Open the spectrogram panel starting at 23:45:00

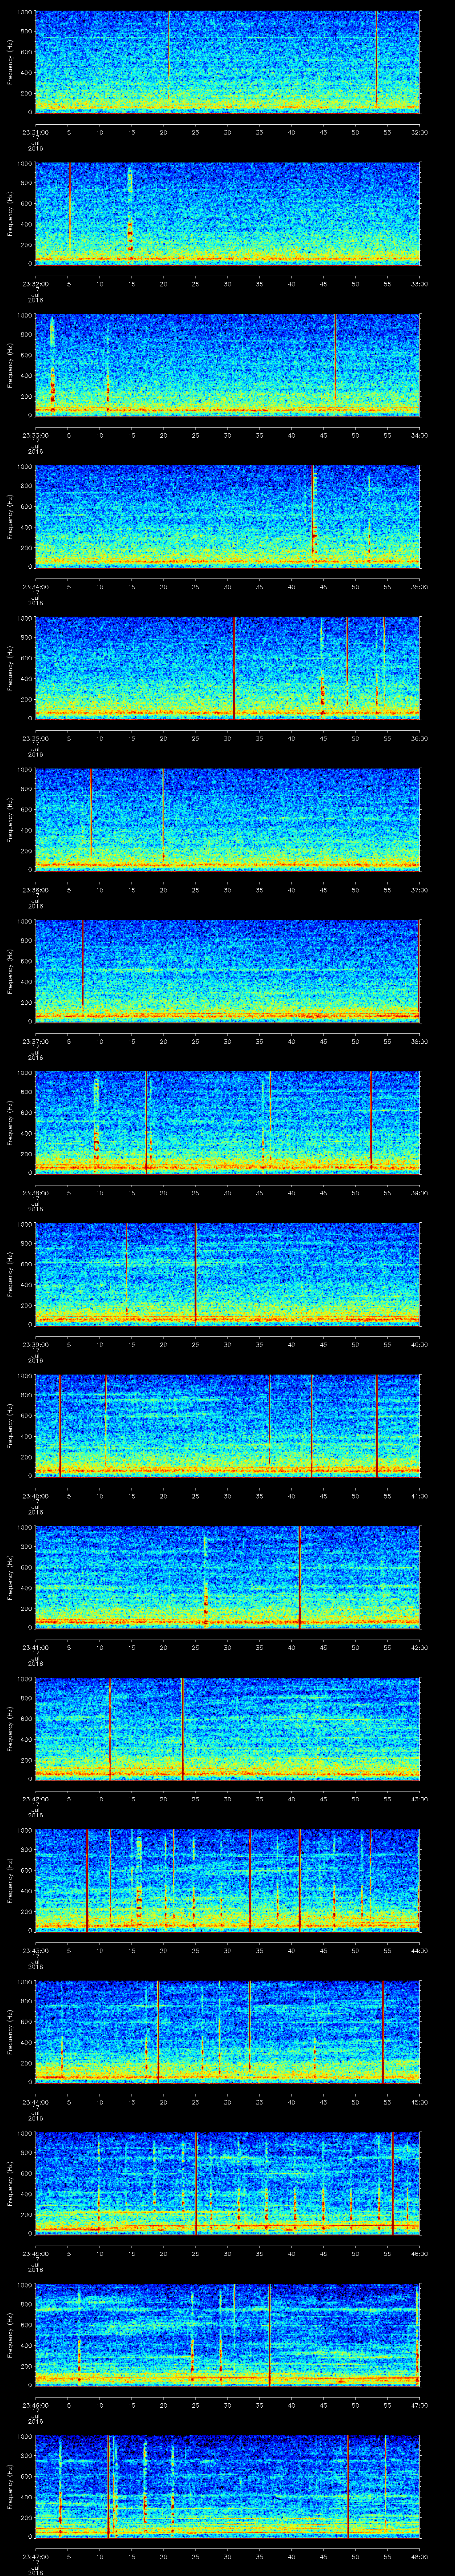point(227,2182)
